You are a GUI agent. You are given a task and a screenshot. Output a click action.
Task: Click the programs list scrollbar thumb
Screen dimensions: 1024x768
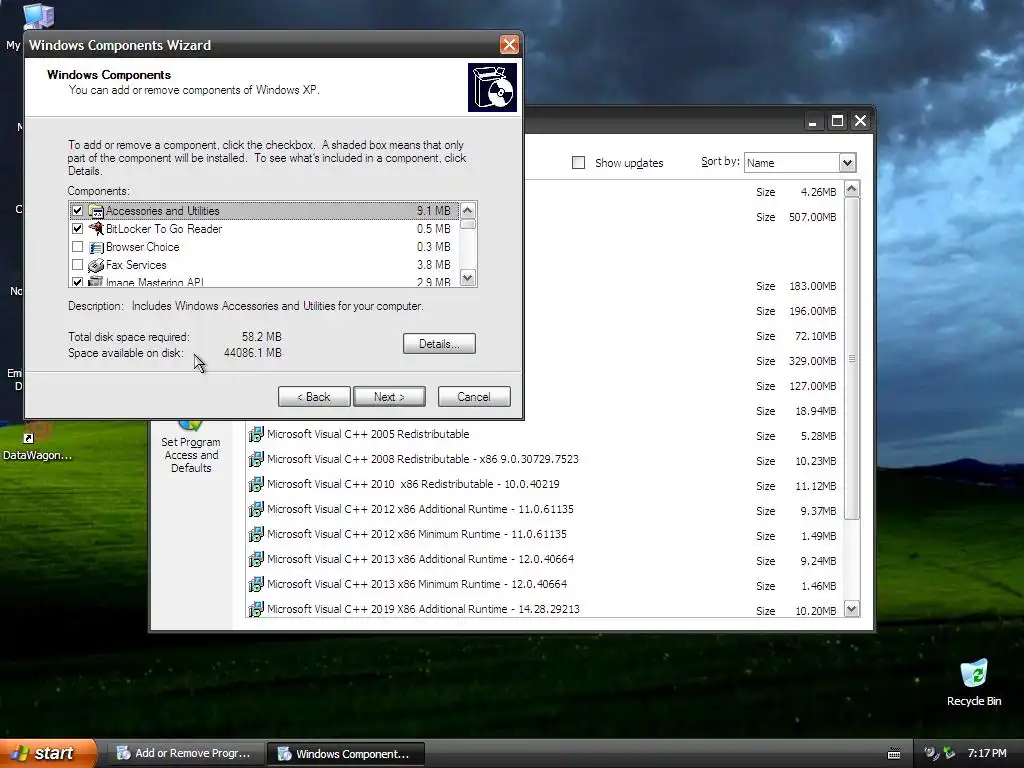(852, 359)
